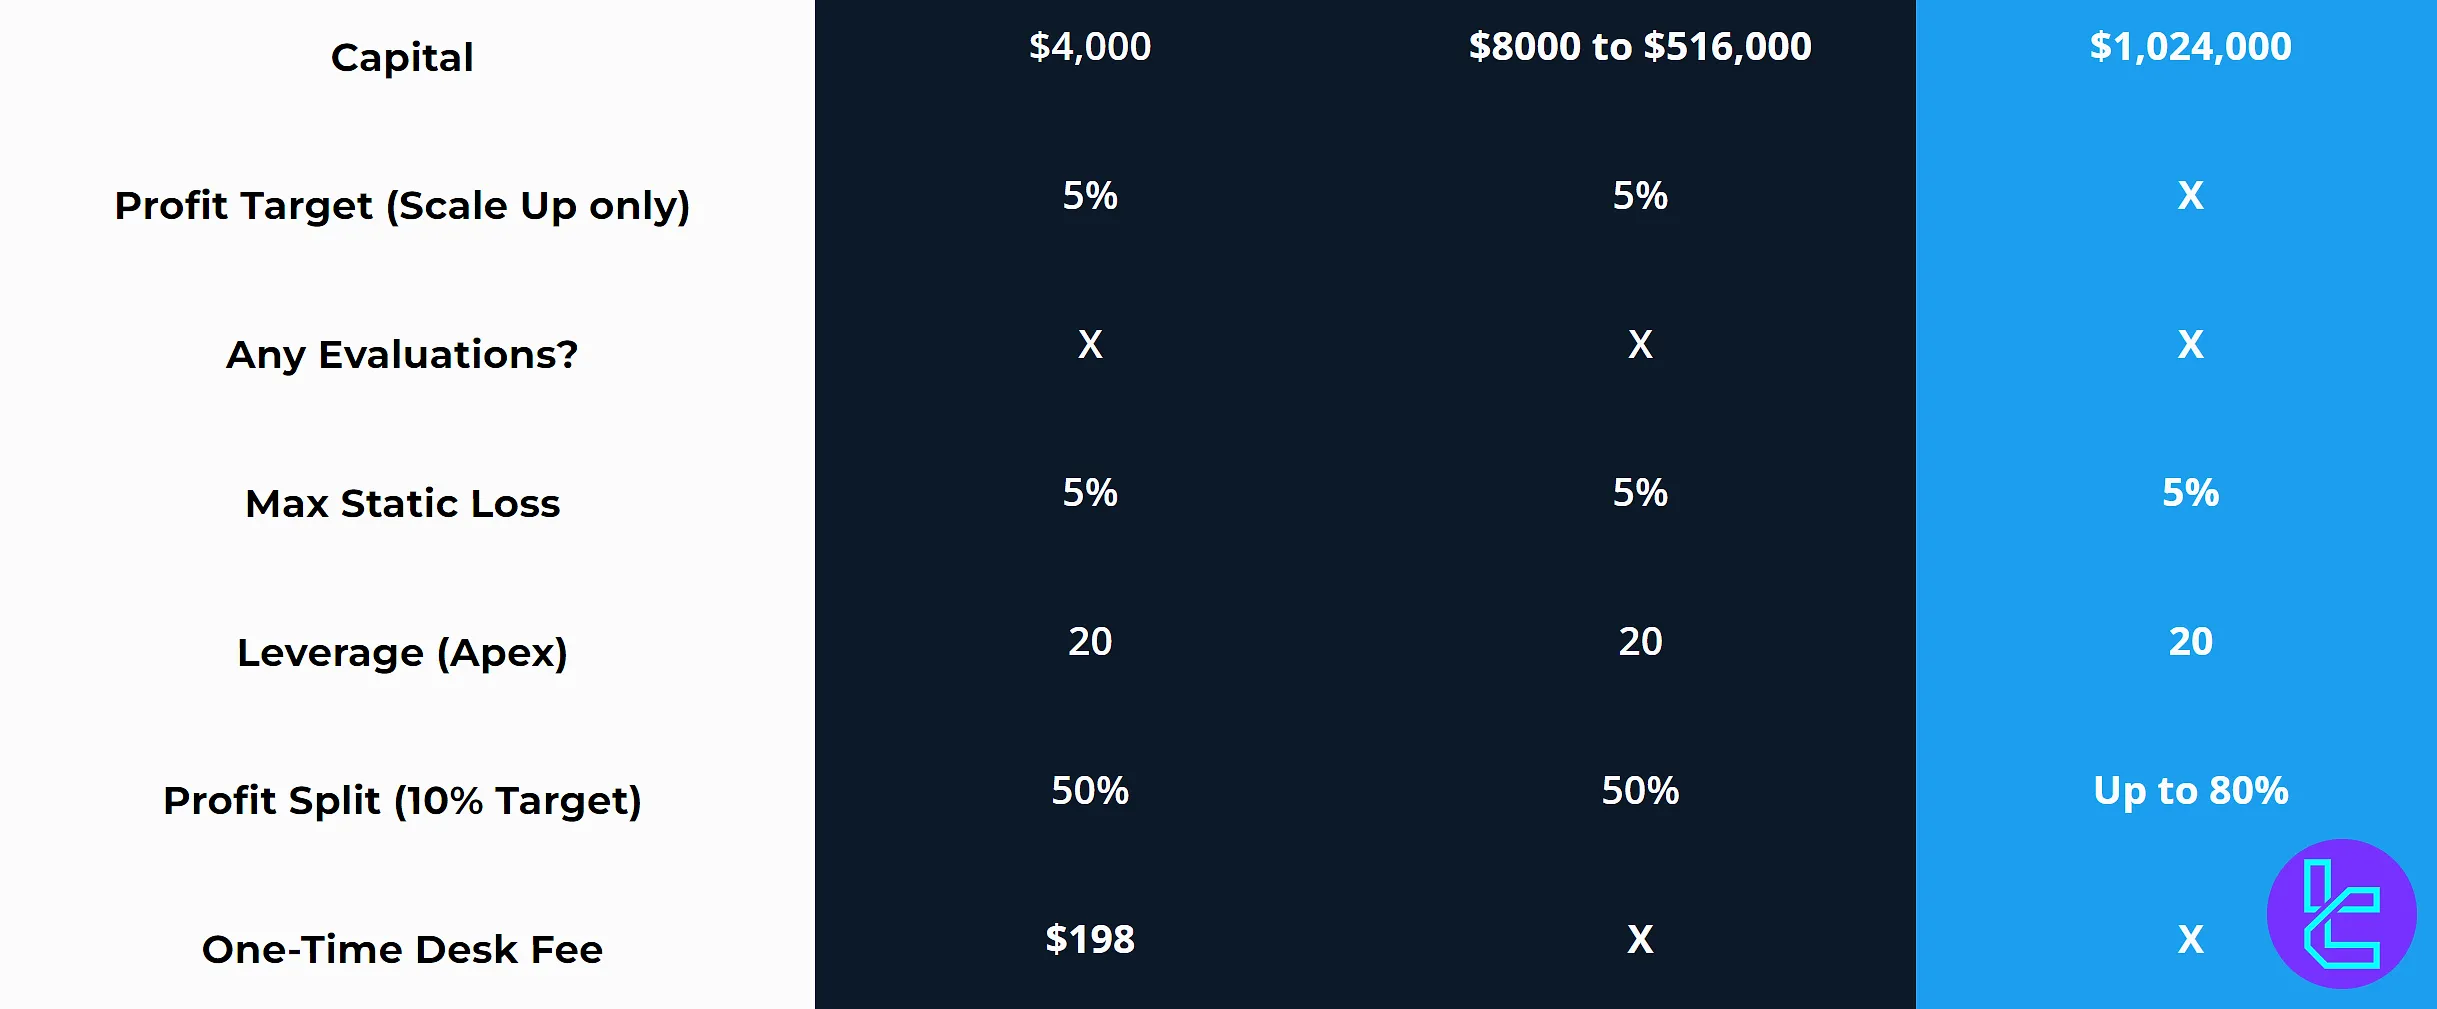The width and height of the screenshot is (2437, 1009).
Task: Click the 5% Profit Target under $8000 to $516,000
Action: (x=1640, y=196)
